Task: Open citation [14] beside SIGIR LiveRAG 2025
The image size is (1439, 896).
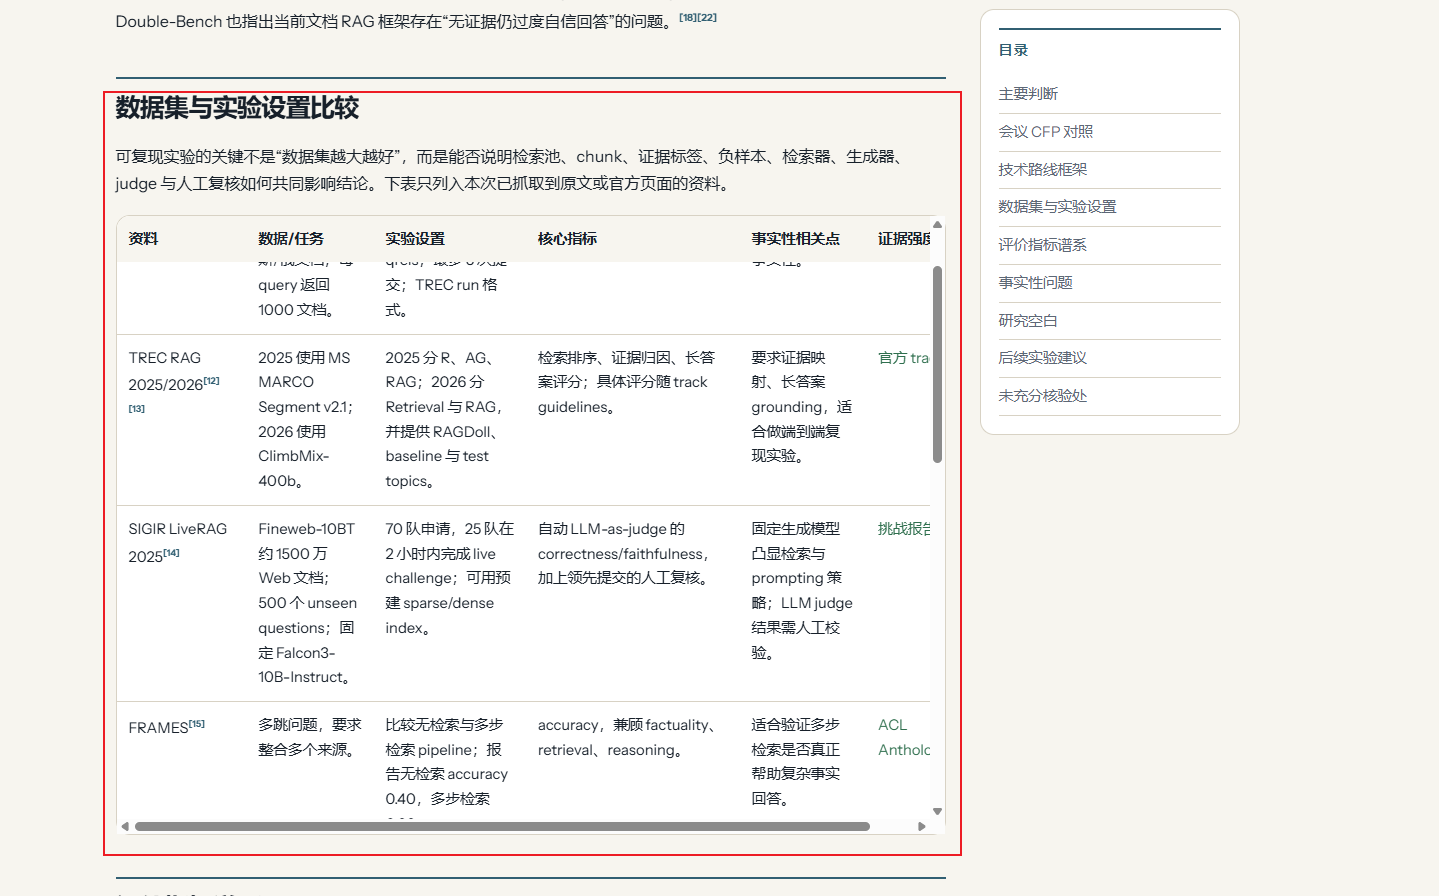Action: [x=171, y=552]
